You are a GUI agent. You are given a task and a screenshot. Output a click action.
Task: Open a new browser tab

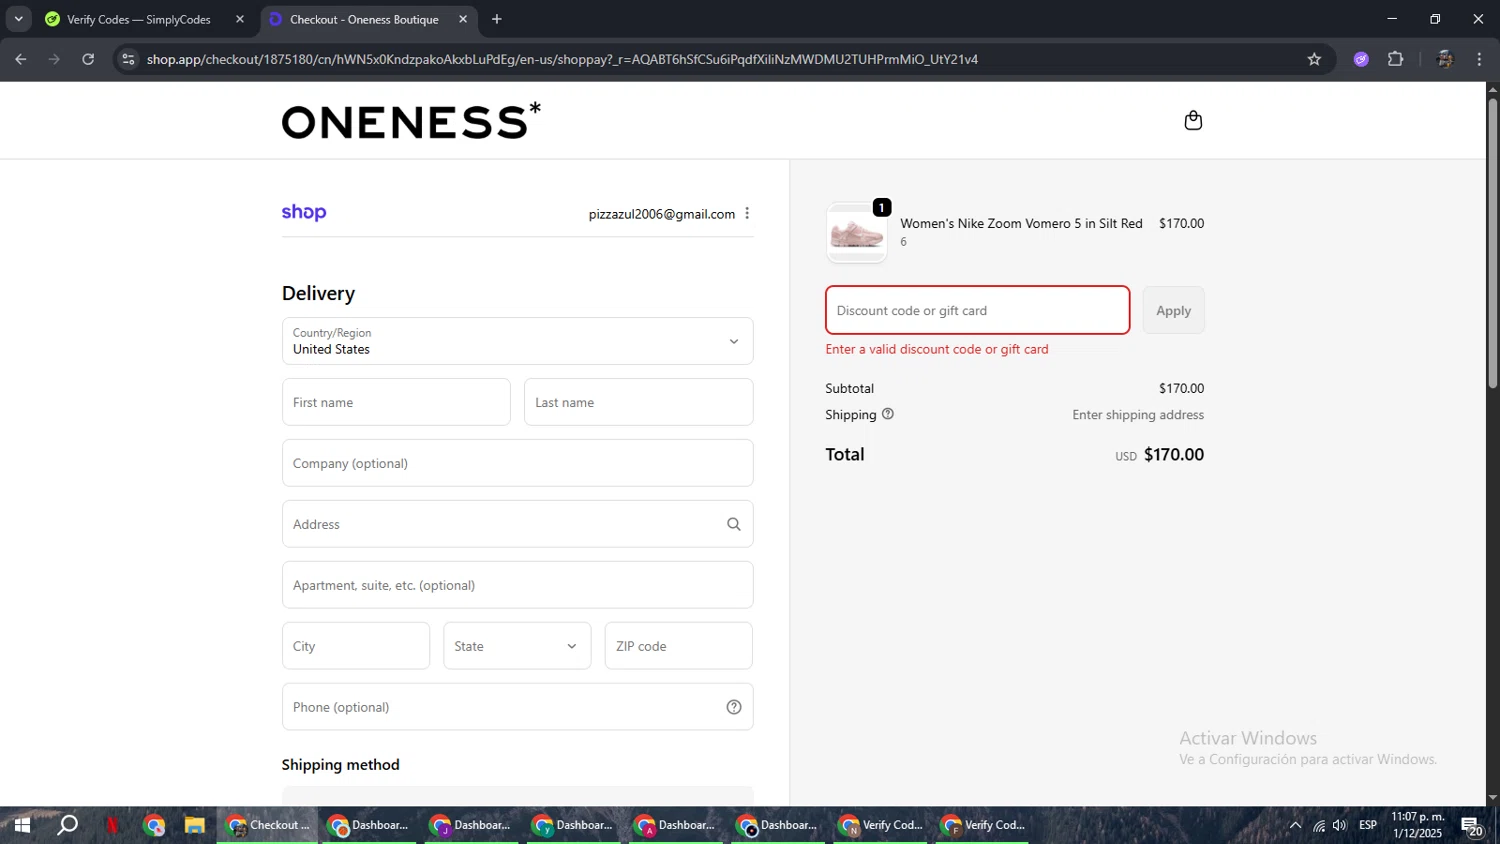497,19
